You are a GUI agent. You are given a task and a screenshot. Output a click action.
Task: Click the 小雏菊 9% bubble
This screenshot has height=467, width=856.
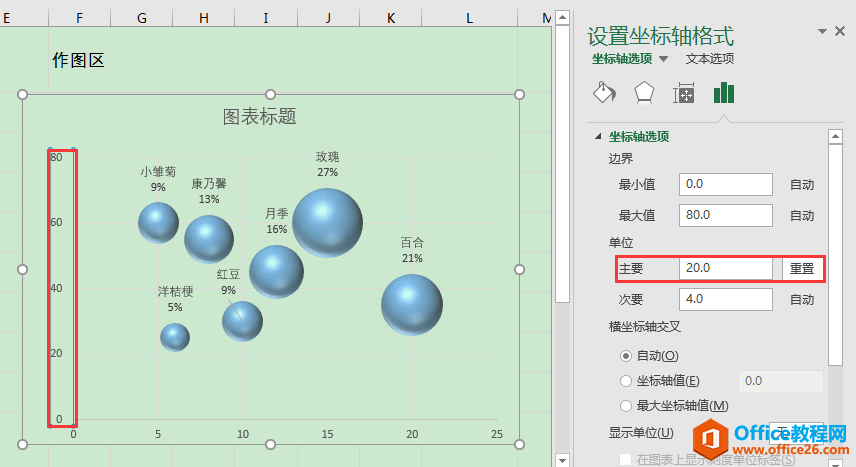pyautogui.click(x=158, y=223)
